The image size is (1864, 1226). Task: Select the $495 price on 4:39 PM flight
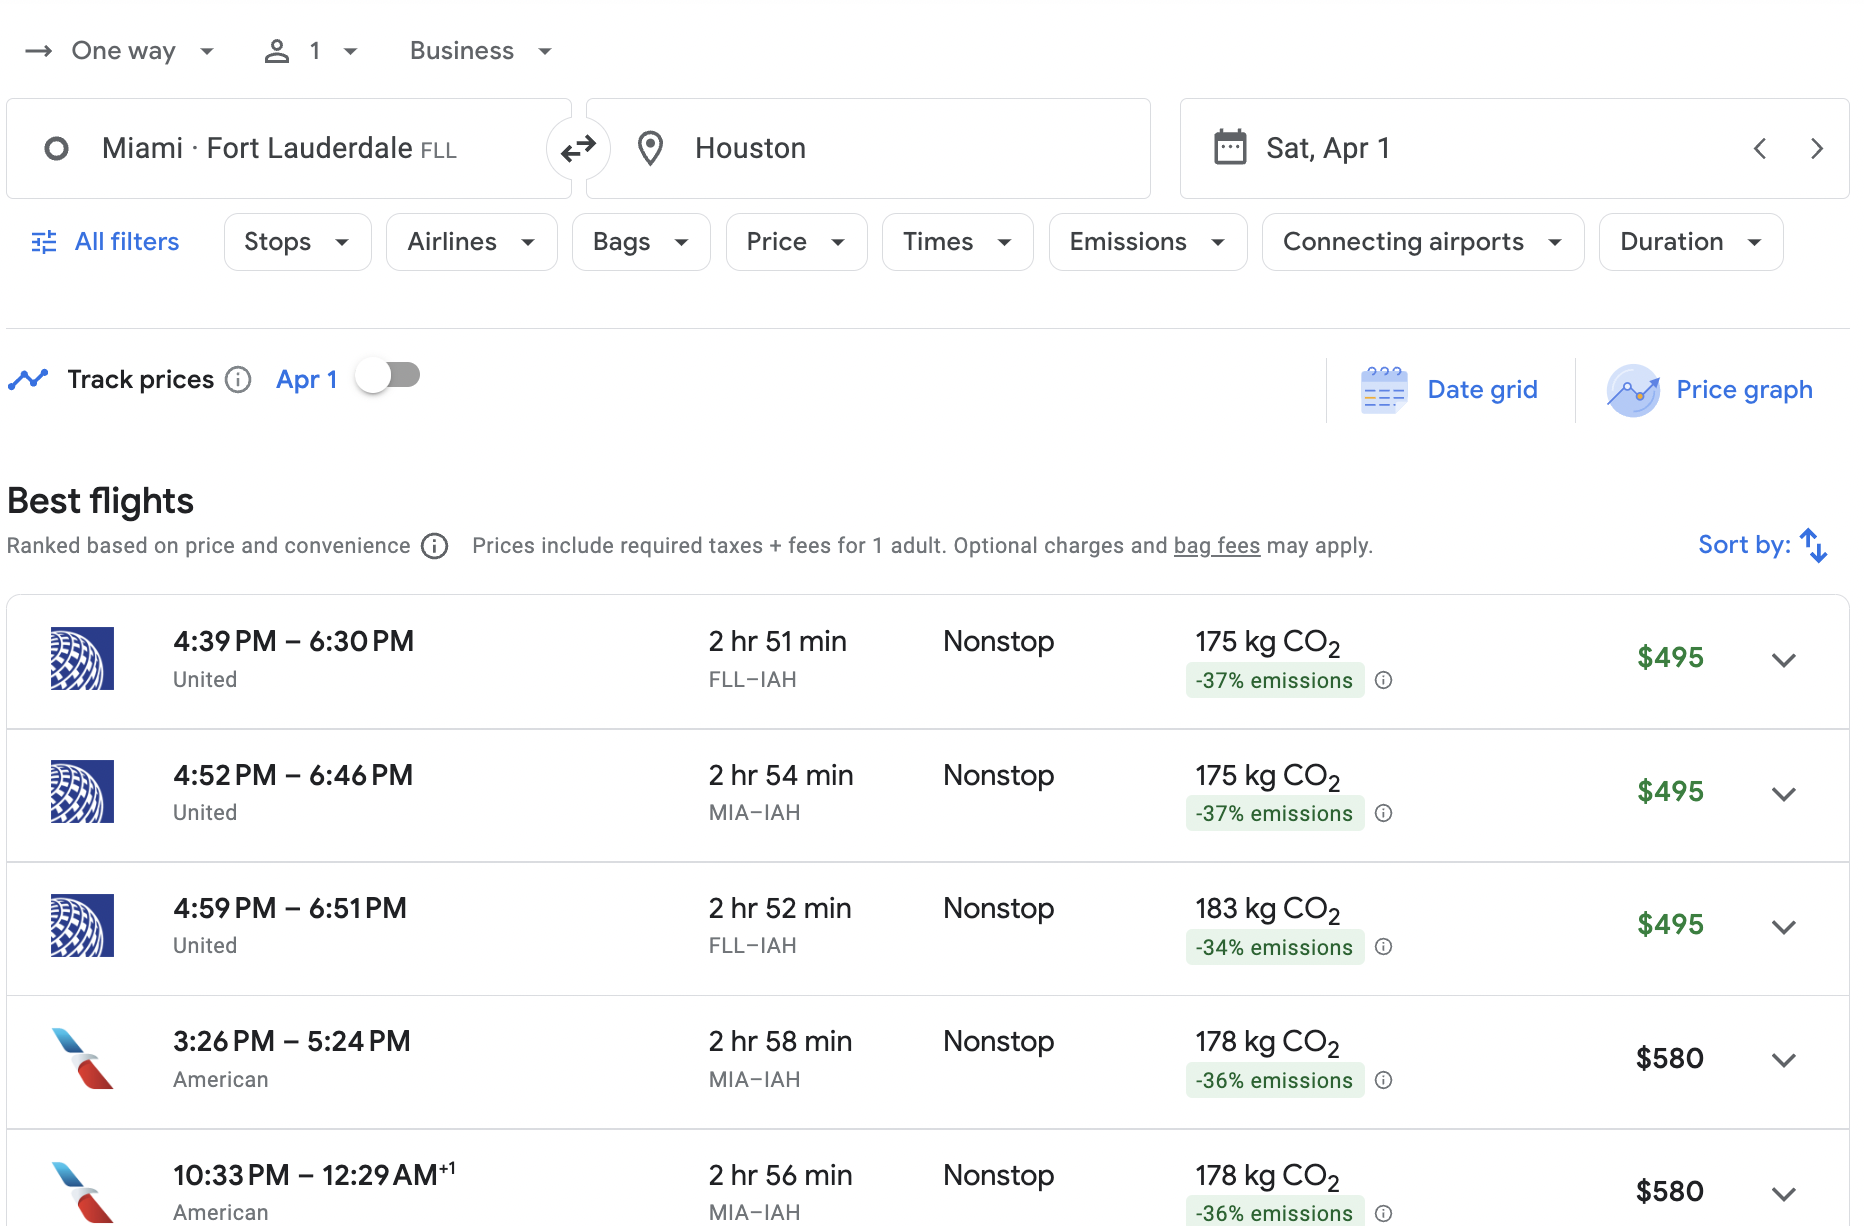click(1670, 658)
